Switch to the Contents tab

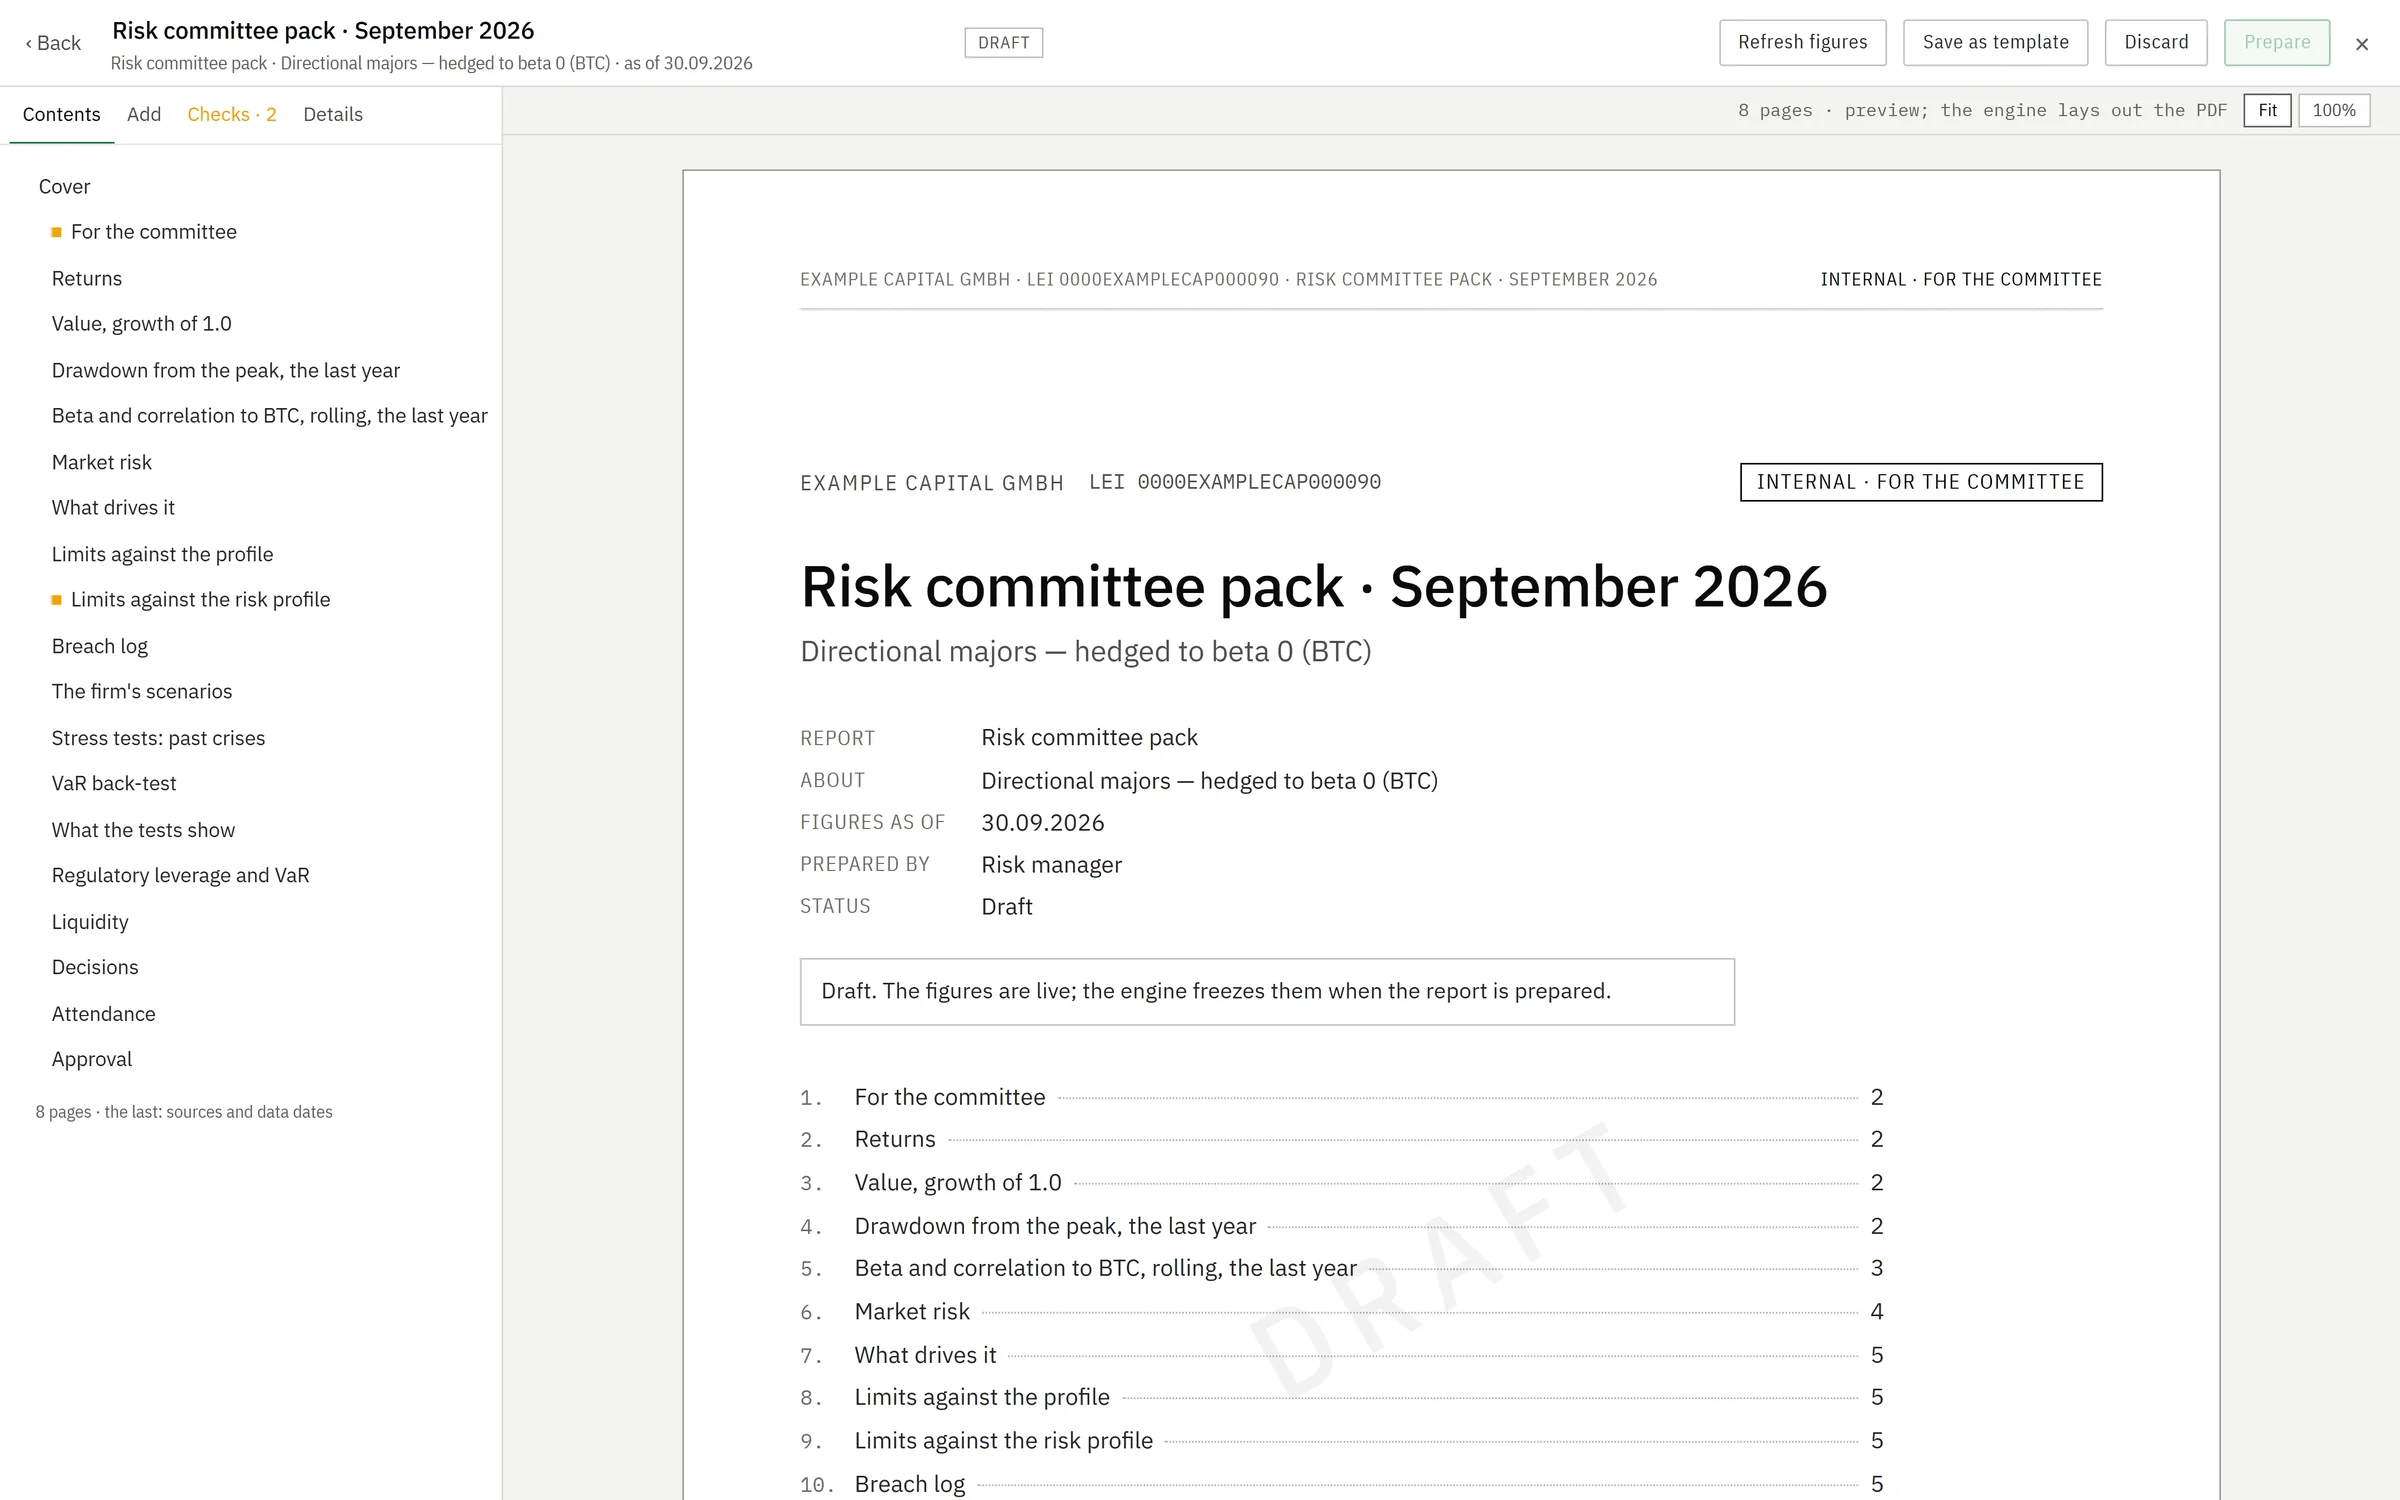click(62, 115)
